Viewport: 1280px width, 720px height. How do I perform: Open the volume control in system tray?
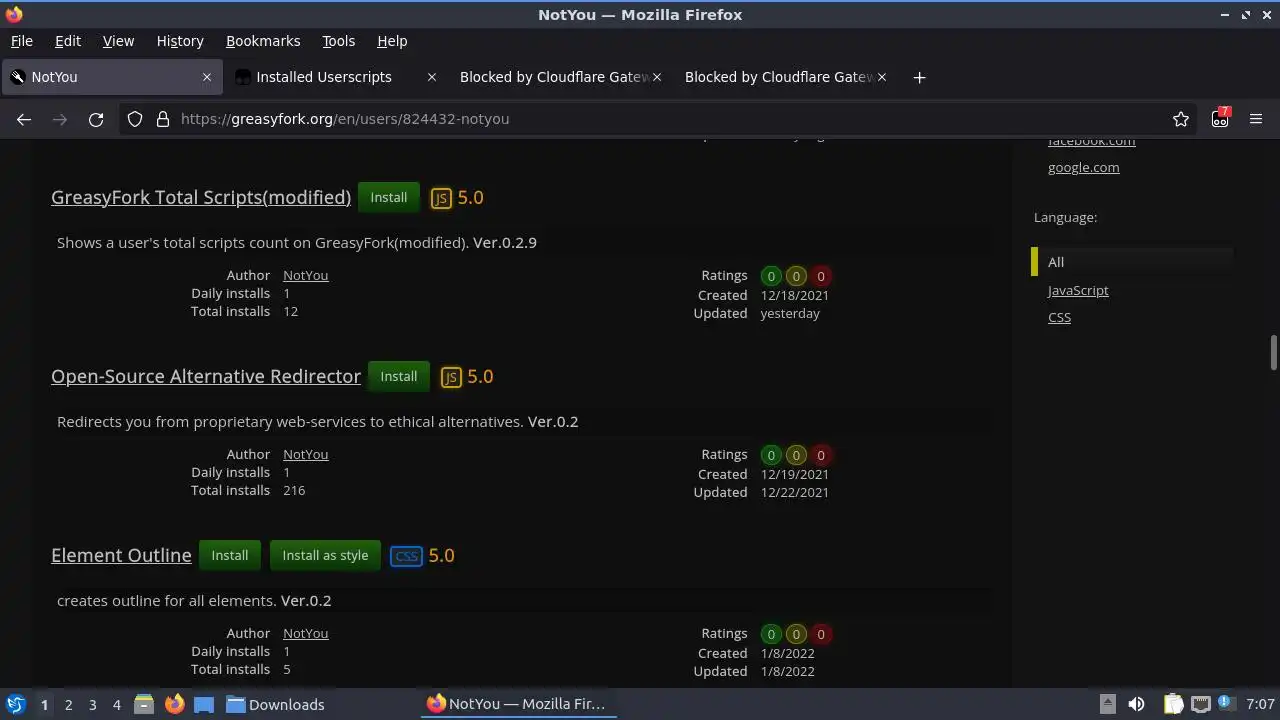coord(1136,704)
